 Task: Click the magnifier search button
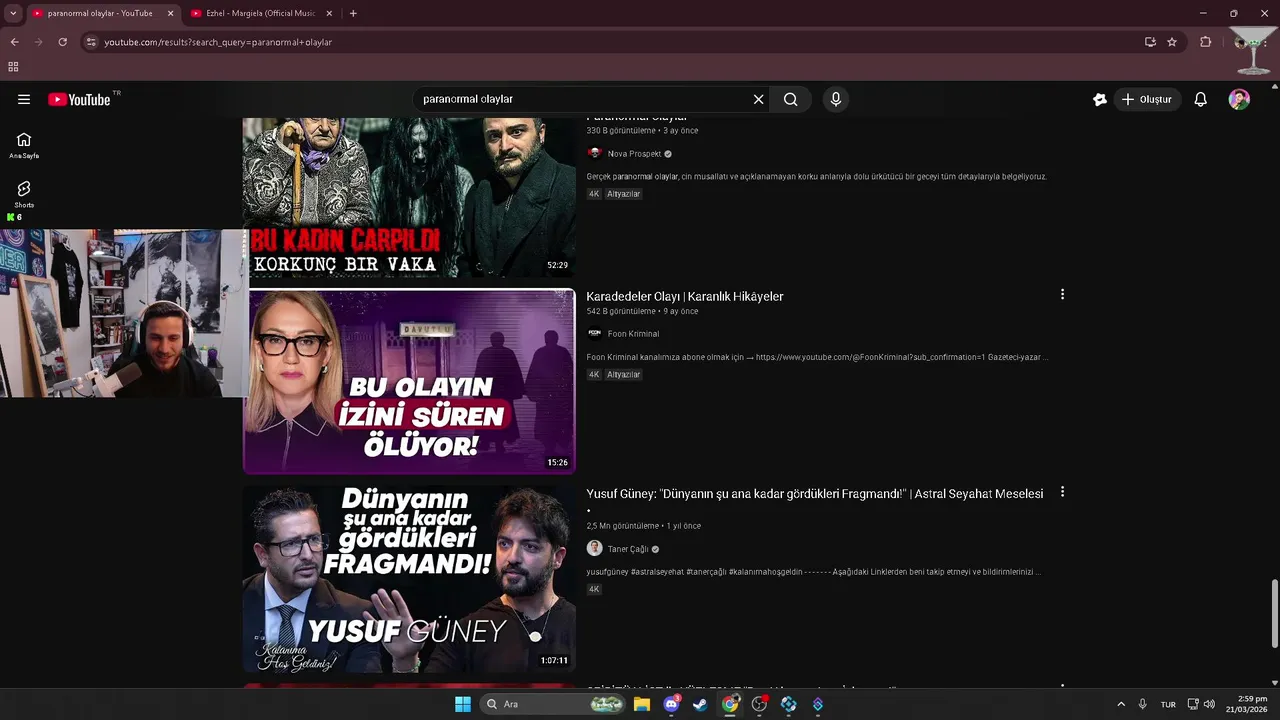pos(791,99)
